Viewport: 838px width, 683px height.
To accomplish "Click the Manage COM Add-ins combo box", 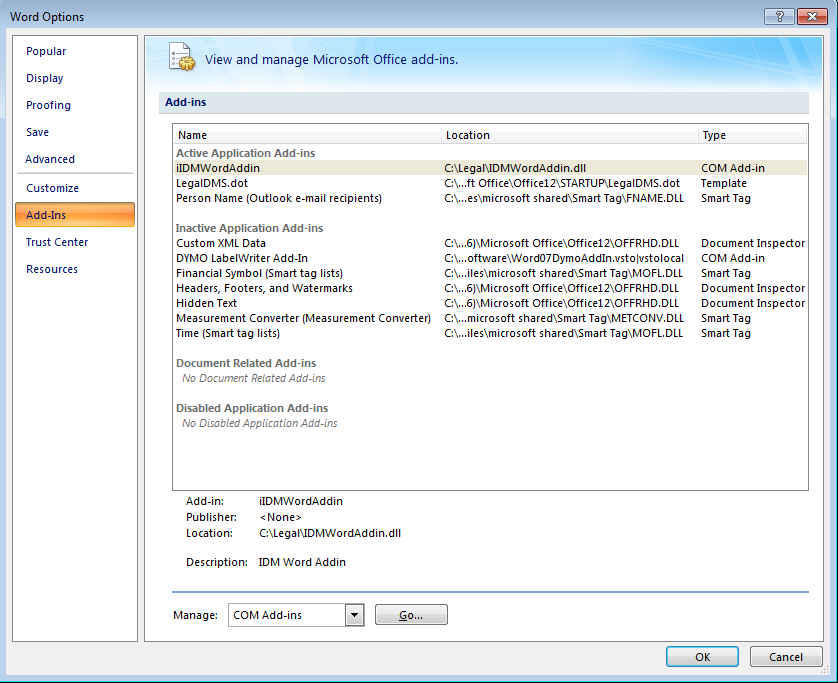I will (286, 616).
